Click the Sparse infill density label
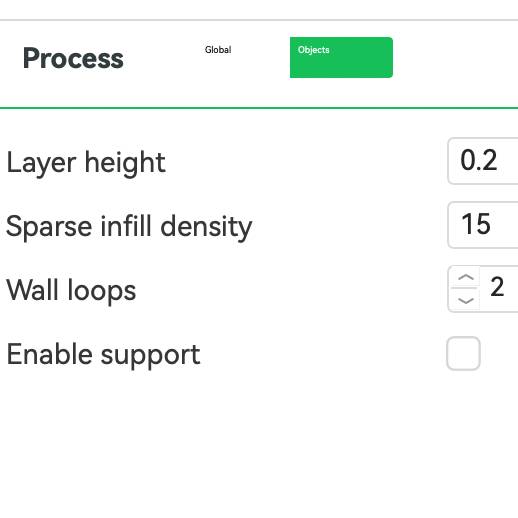518x518 pixels. (129, 227)
